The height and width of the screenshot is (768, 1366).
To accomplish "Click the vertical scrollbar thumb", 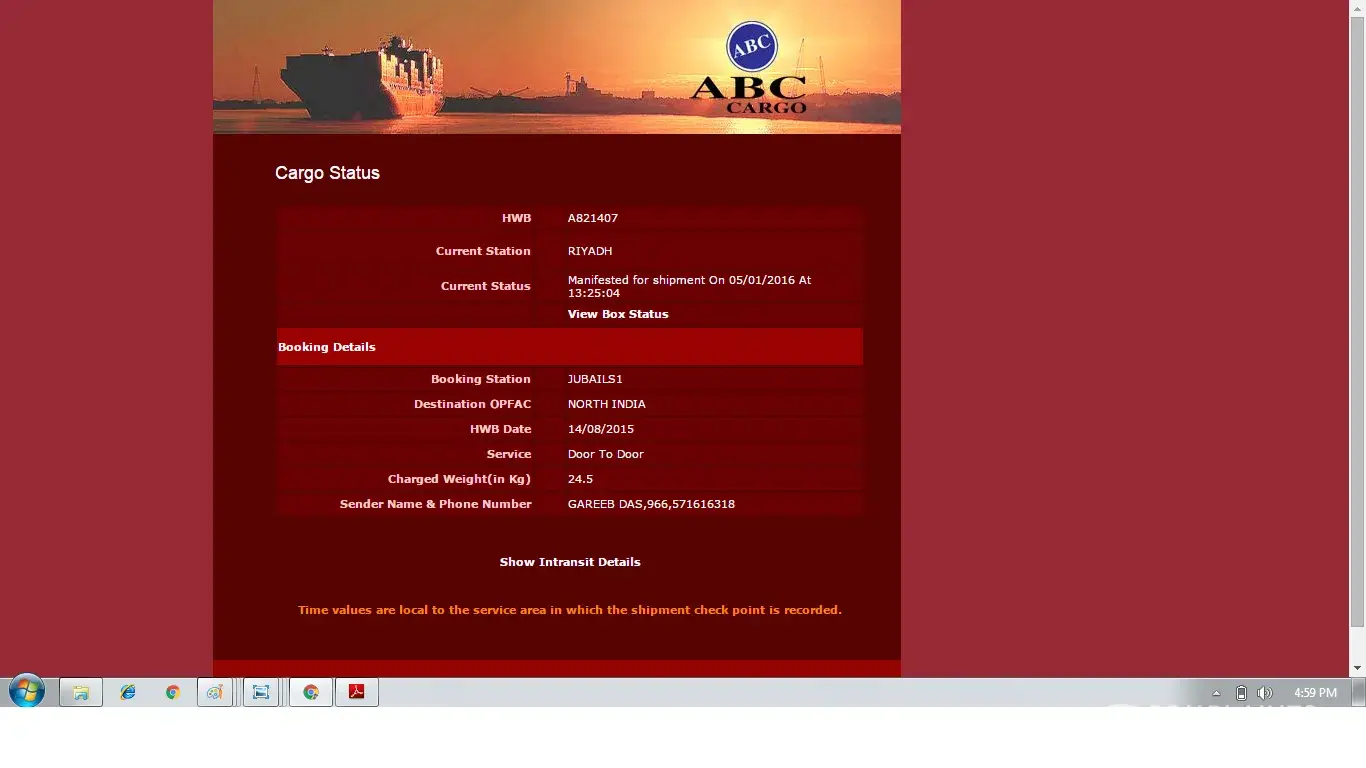I will (x=1357, y=321).
